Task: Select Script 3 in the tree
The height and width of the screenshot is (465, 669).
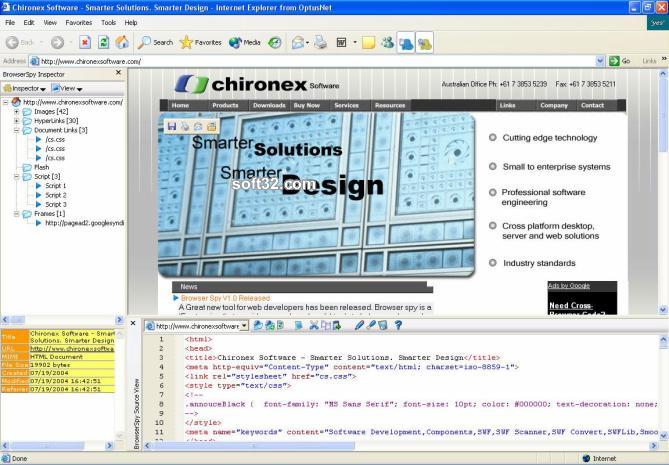Action: pyautogui.click(x=55, y=205)
